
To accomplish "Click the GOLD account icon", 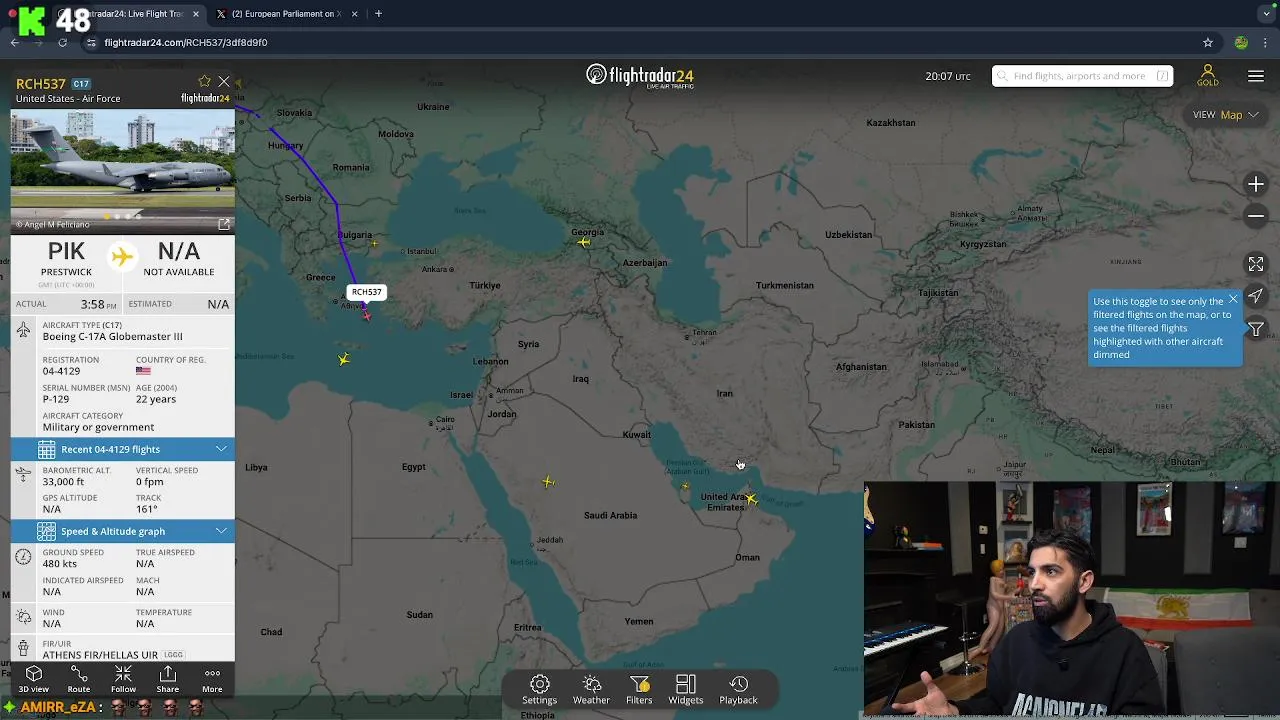I will point(1208,76).
